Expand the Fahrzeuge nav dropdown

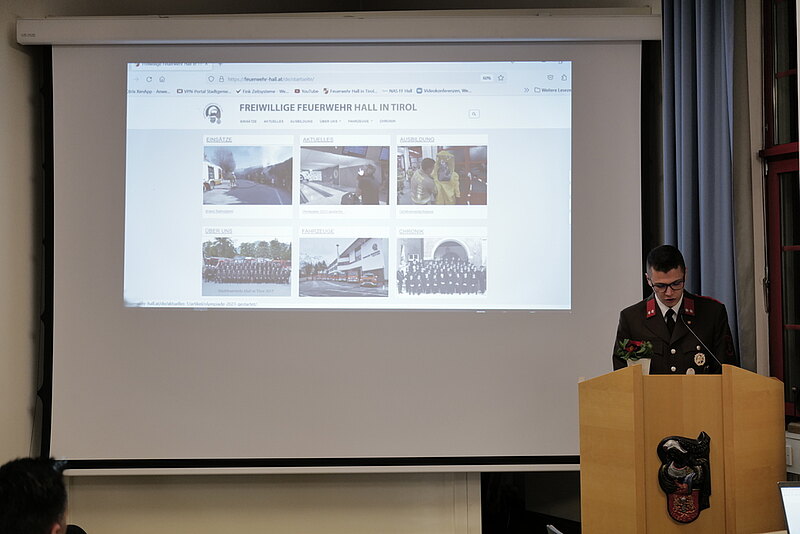coord(360,121)
